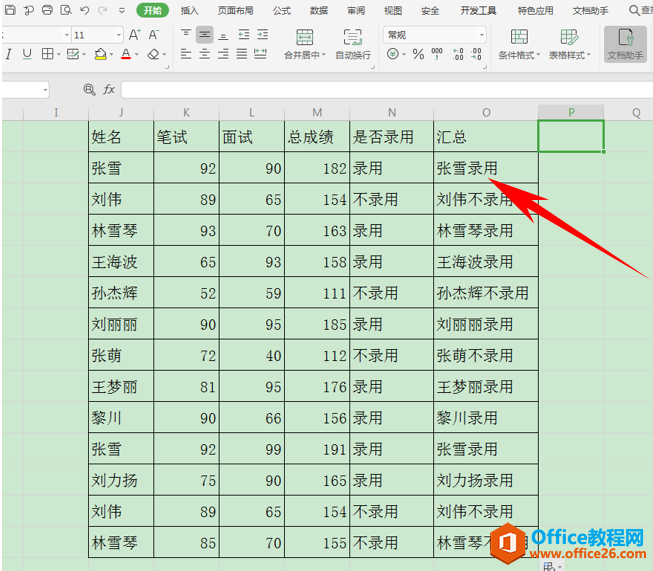Click the decrease decimal places icon

point(476,54)
